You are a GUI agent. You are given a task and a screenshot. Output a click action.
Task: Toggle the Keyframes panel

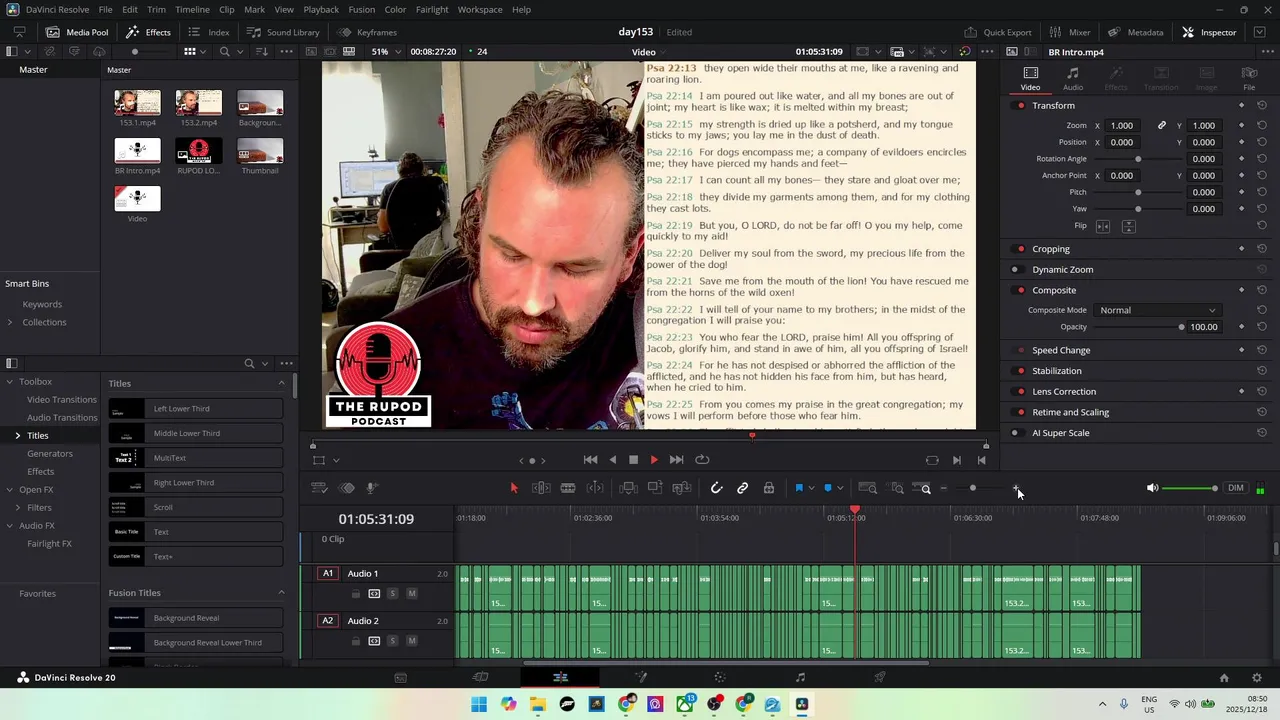(x=367, y=32)
